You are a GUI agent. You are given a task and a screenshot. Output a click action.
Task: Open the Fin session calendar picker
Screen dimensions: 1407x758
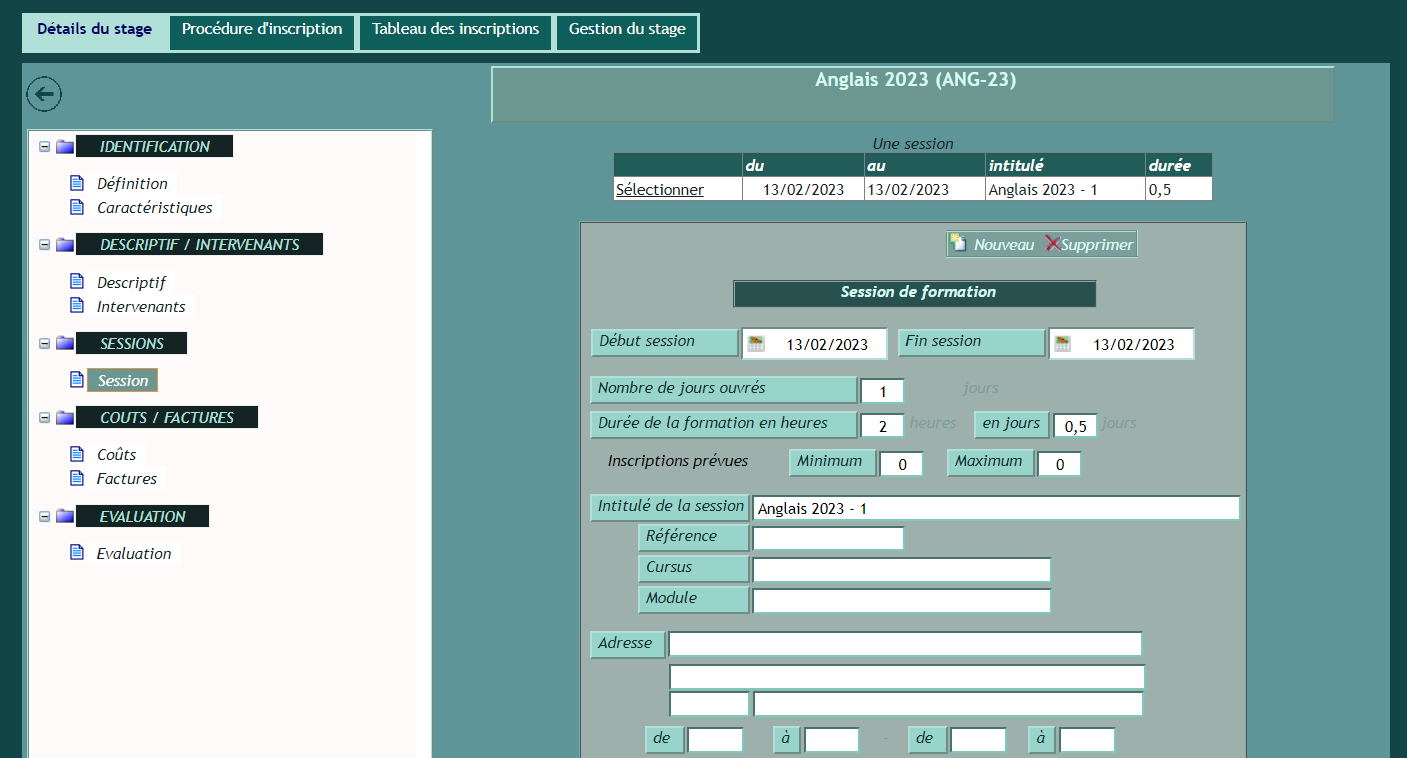(1062, 344)
